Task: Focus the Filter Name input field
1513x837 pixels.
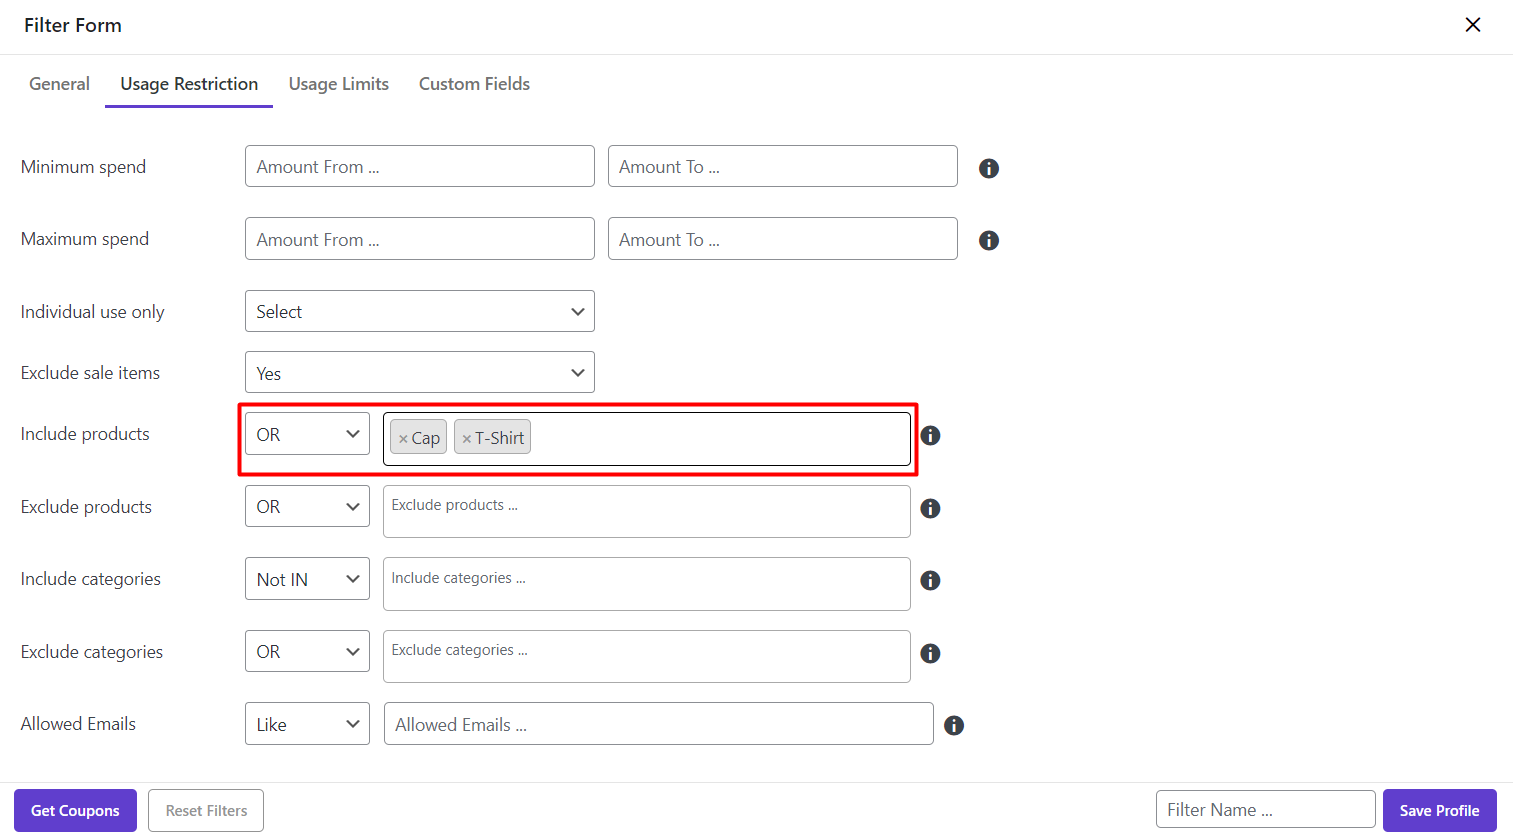Action: tap(1264, 810)
